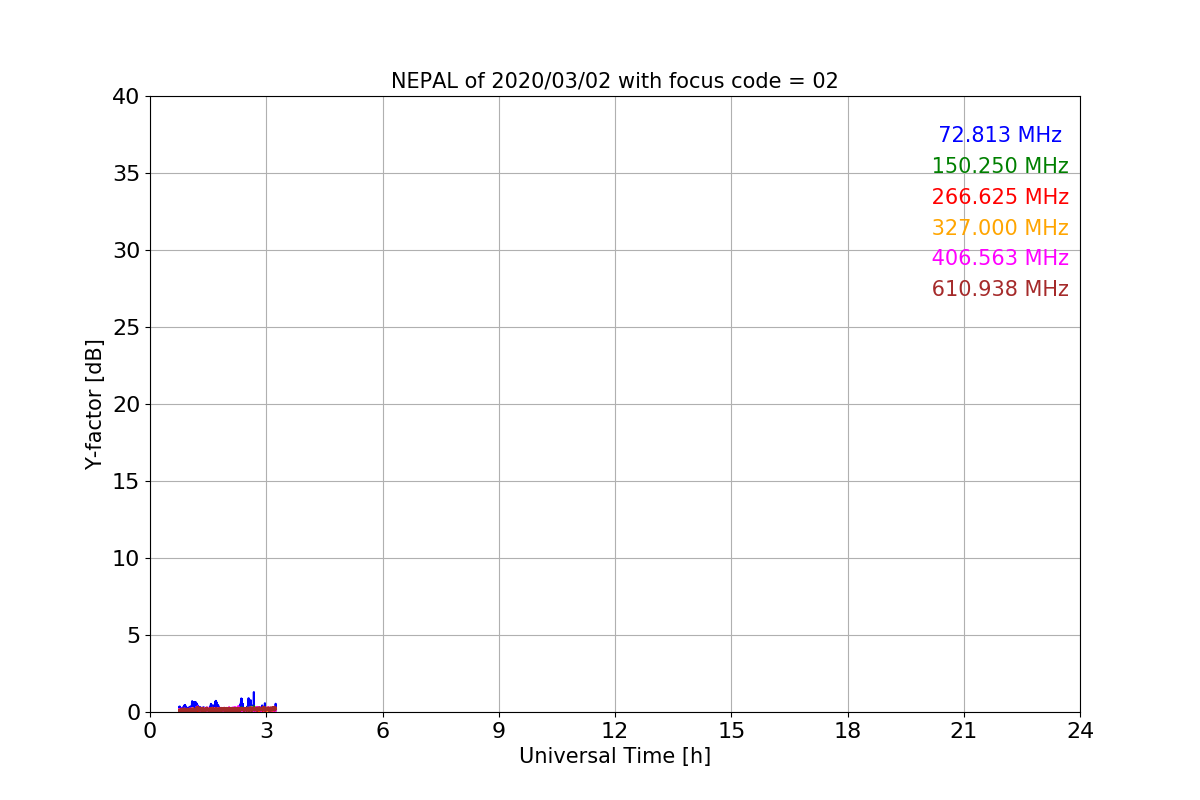This screenshot has width=1200, height=800.
Task: Click the 'Y-factor [dB]' axis label
Action: (94, 404)
